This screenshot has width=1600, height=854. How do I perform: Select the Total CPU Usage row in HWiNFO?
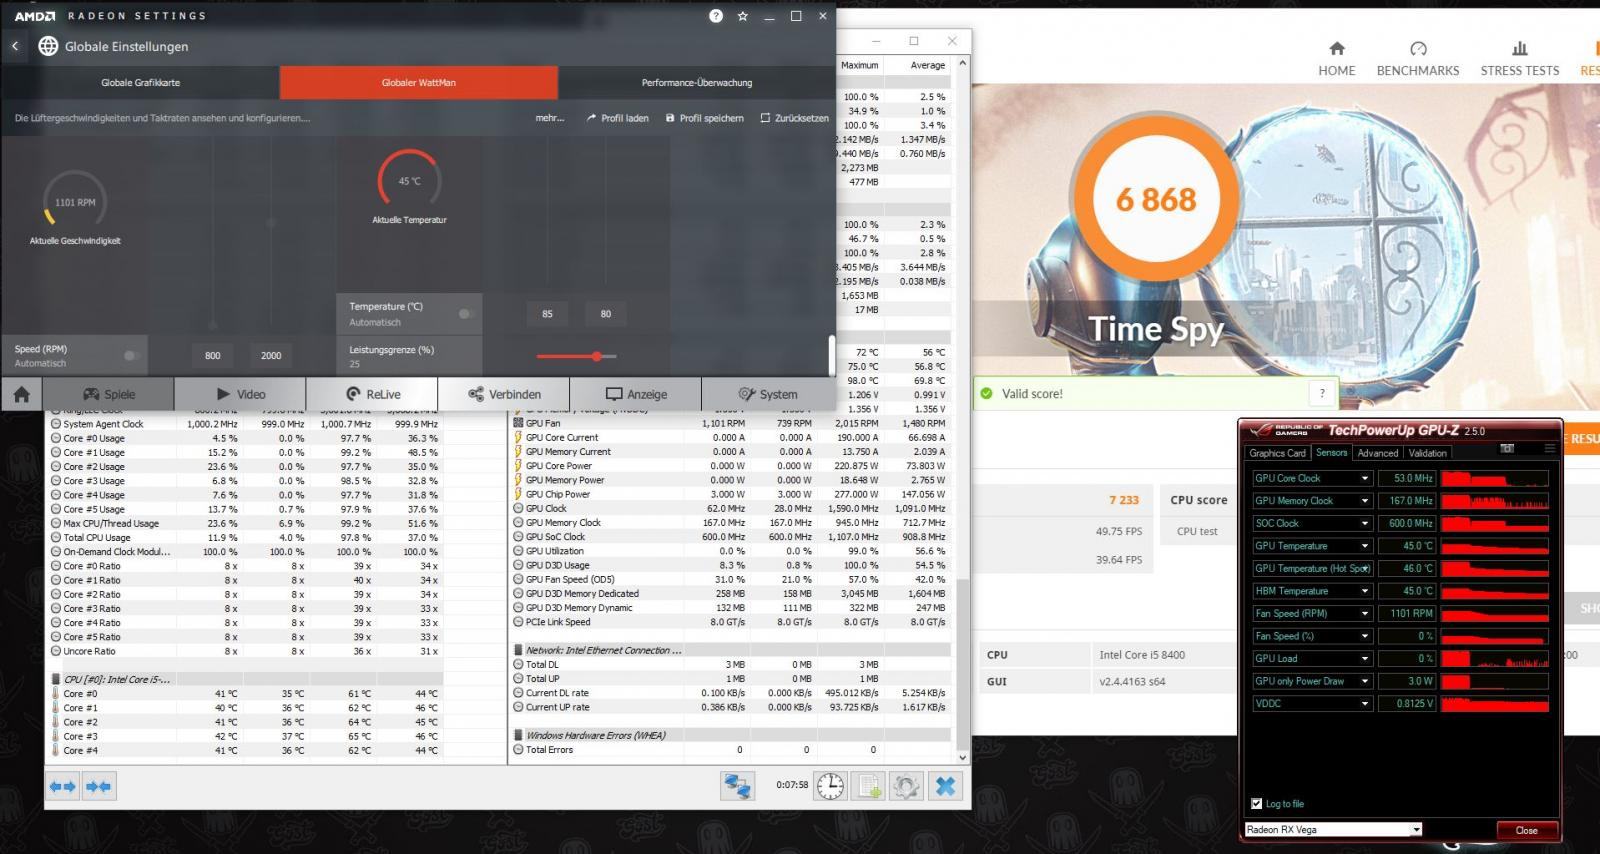pyautogui.click(x=246, y=537)
